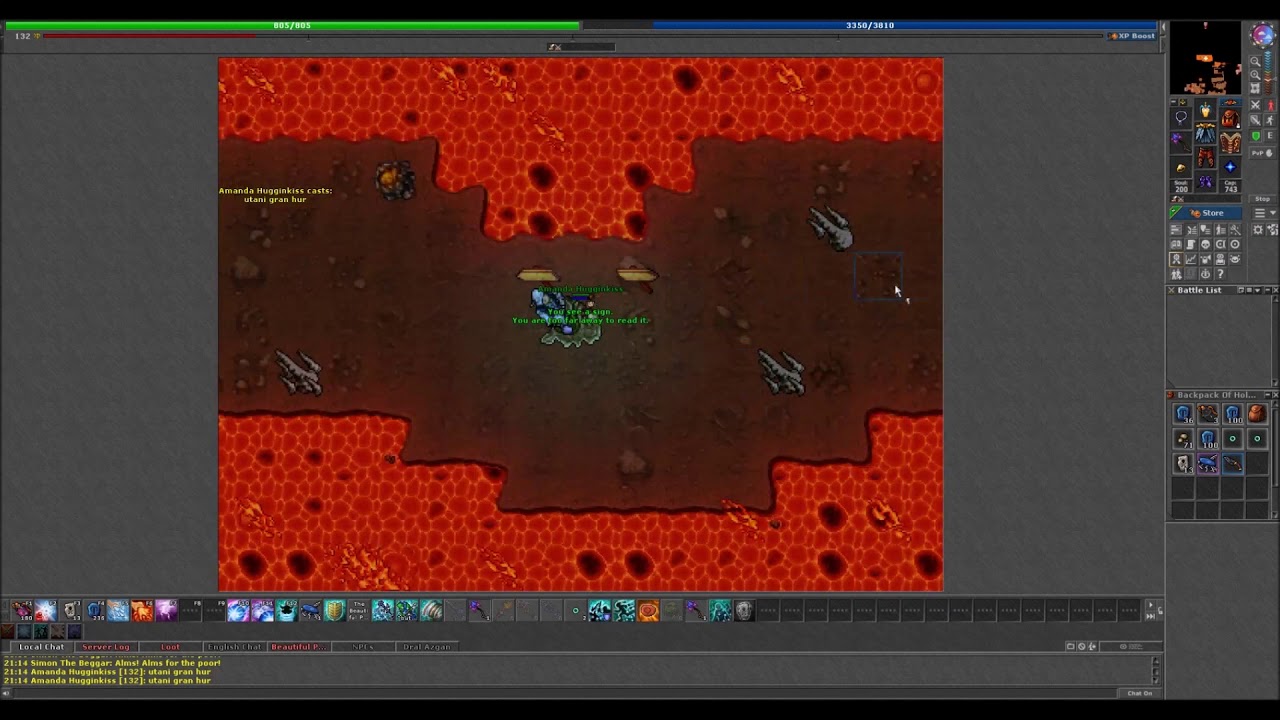The image size is (1280, 720).
Task: Click the golden shield hotkey icon
Action: click(335, 610)
